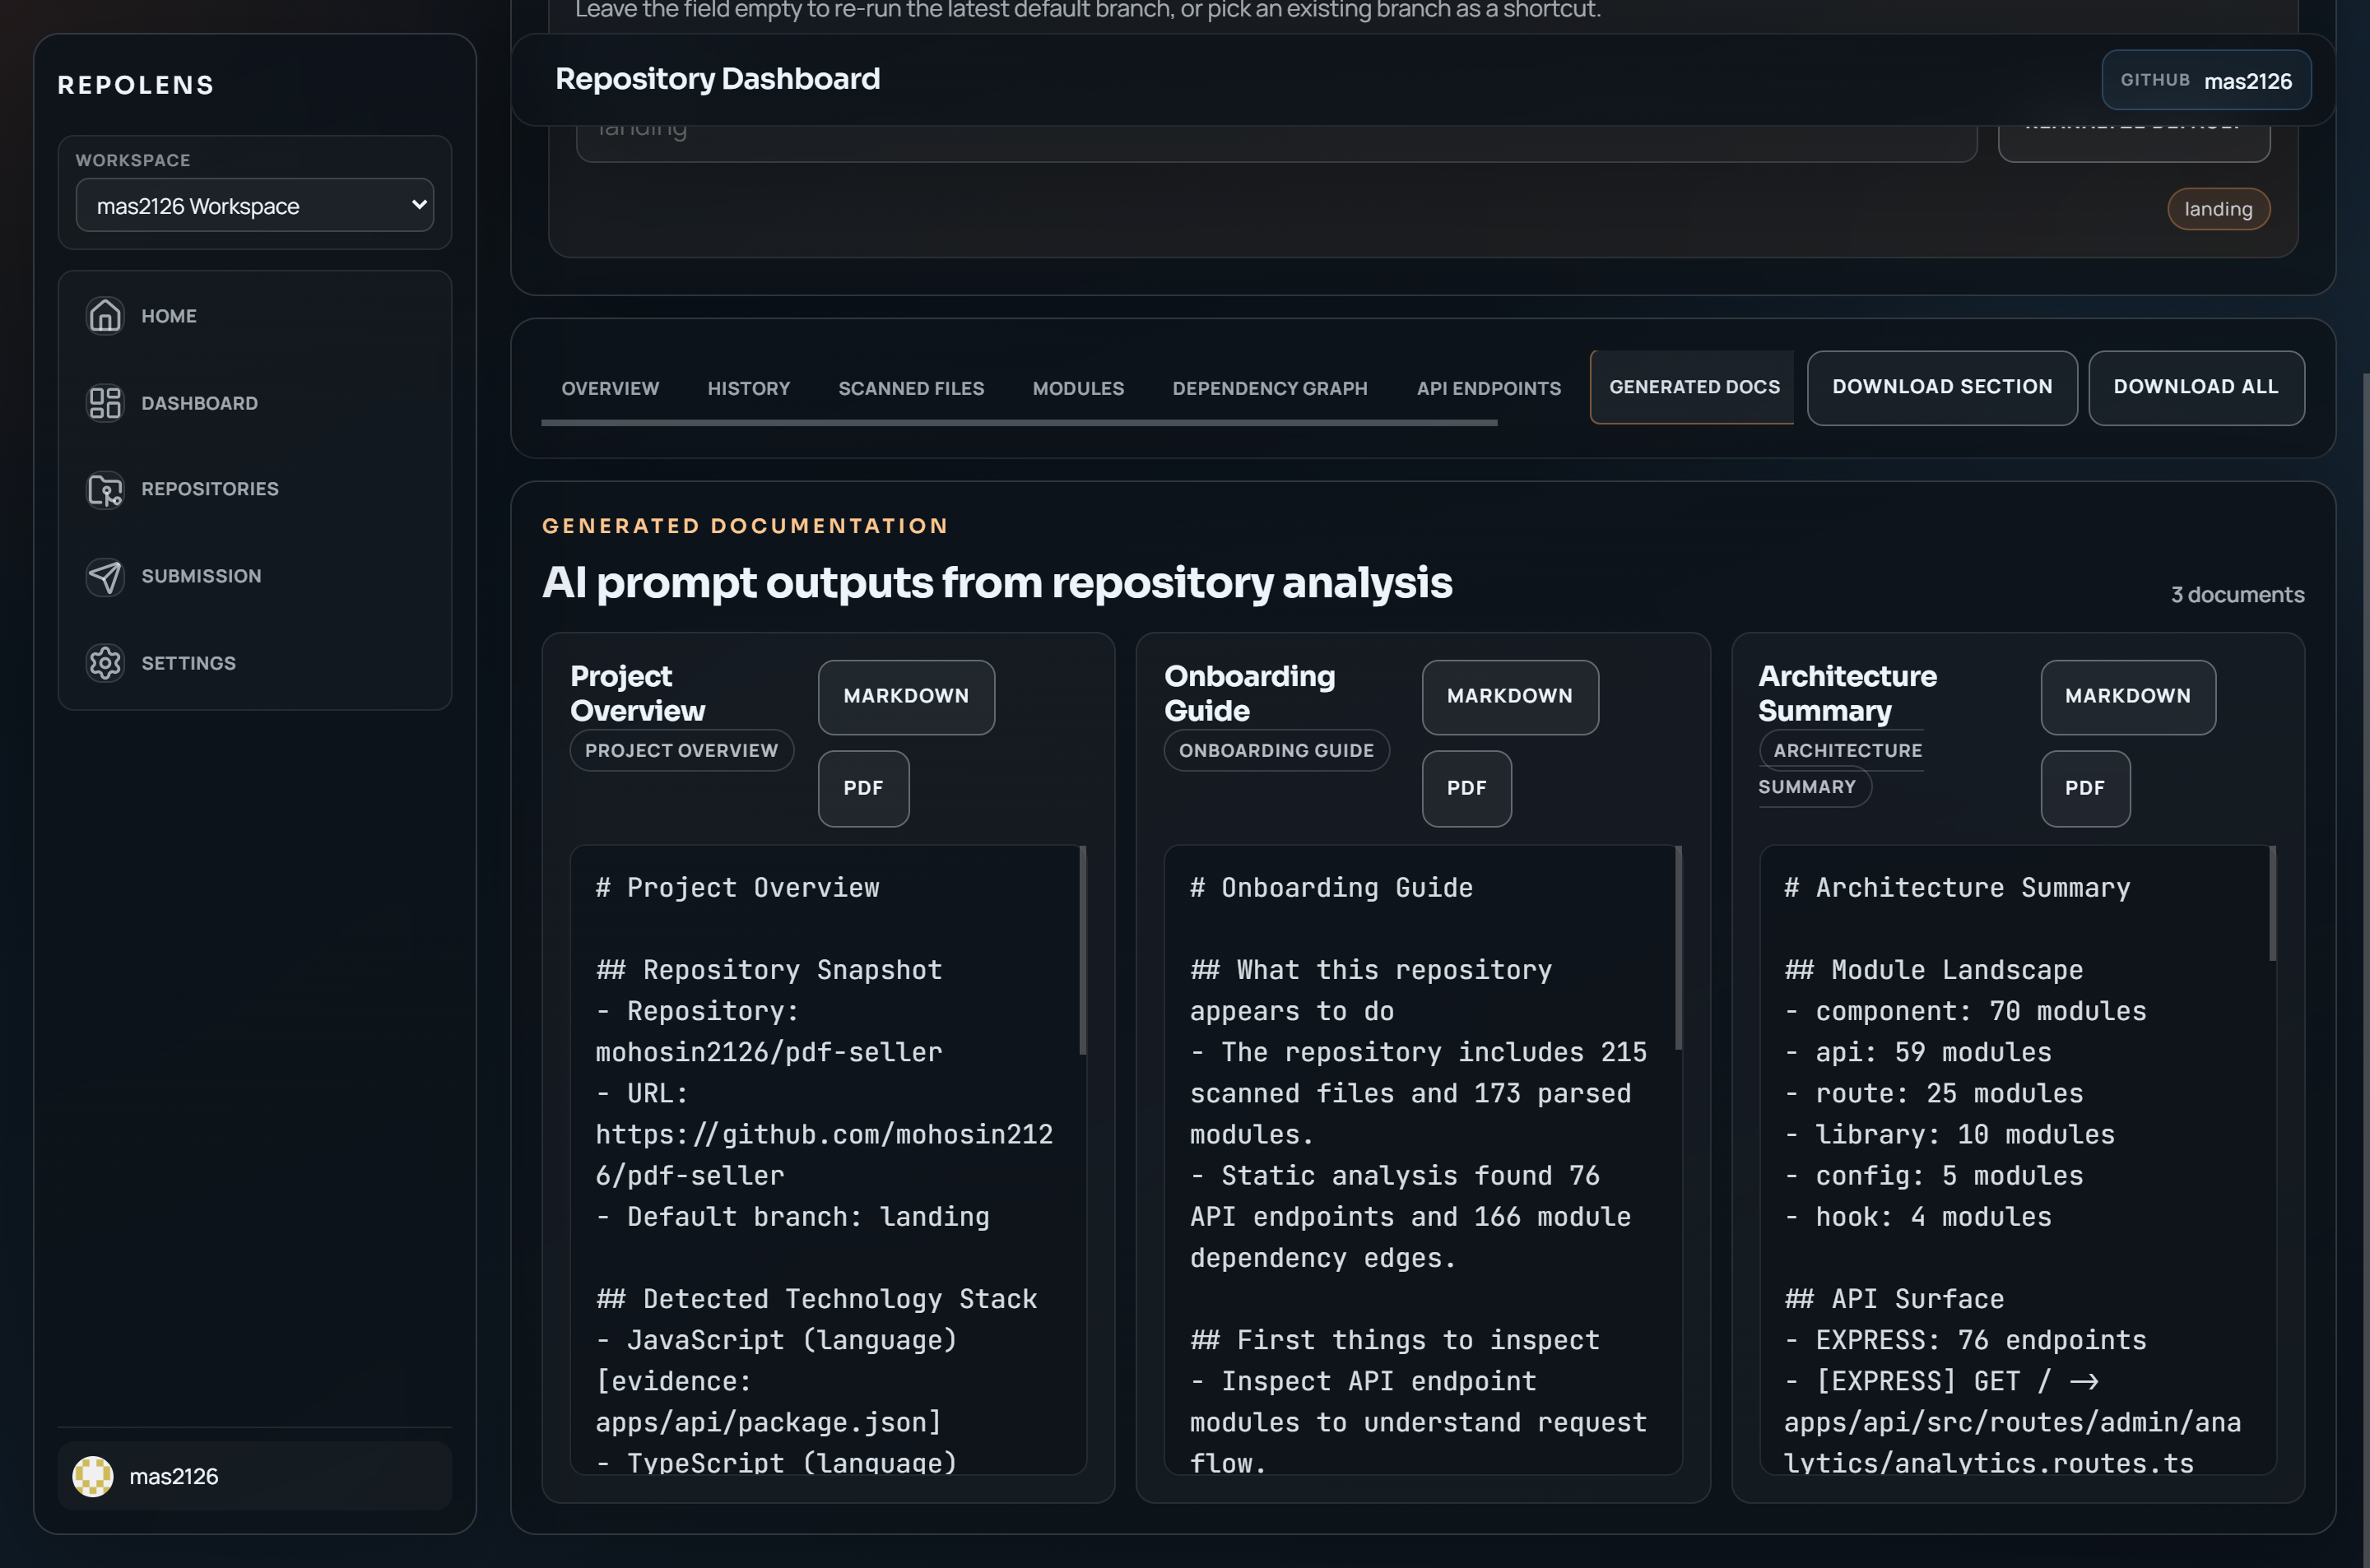The image size is (2370, 1568).
Task: Select the API Endpoints tab
Action: pyautogui.click(x=1488, y=388)
